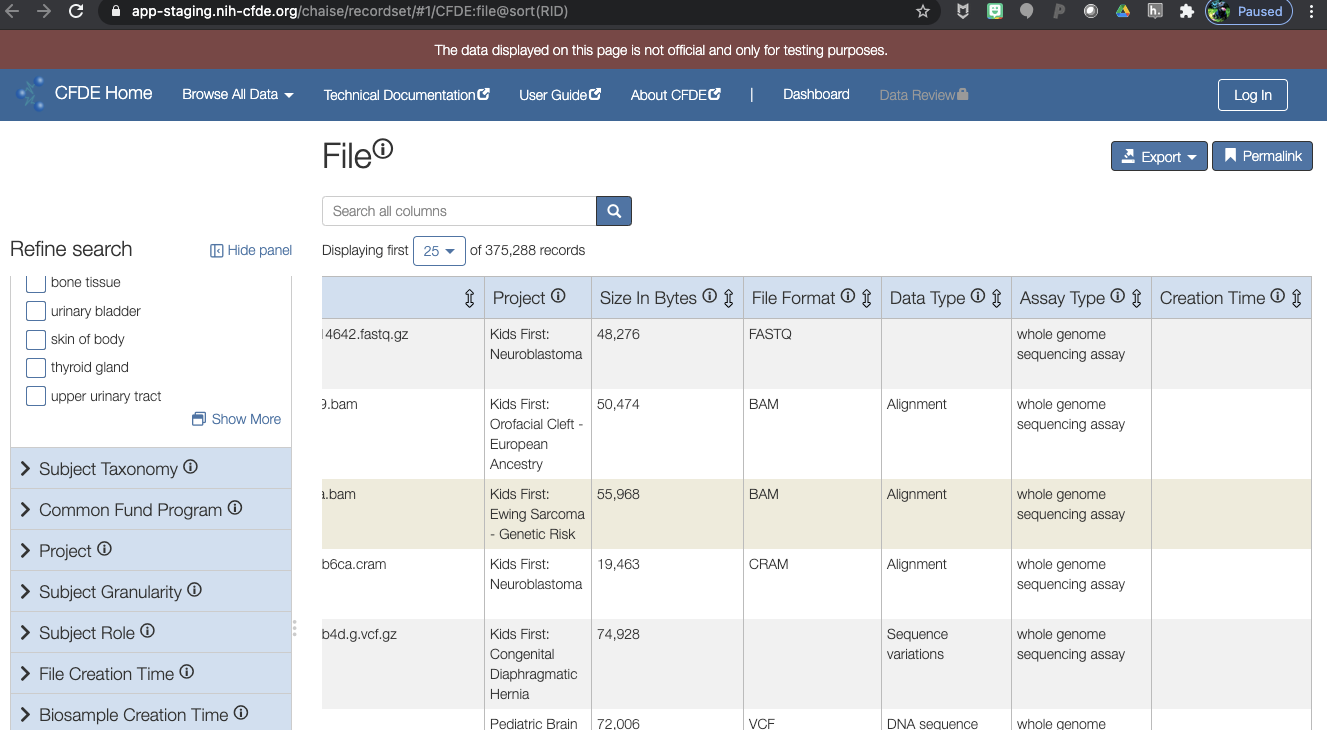Open the page size 25 dropdown

click(439, 251)
